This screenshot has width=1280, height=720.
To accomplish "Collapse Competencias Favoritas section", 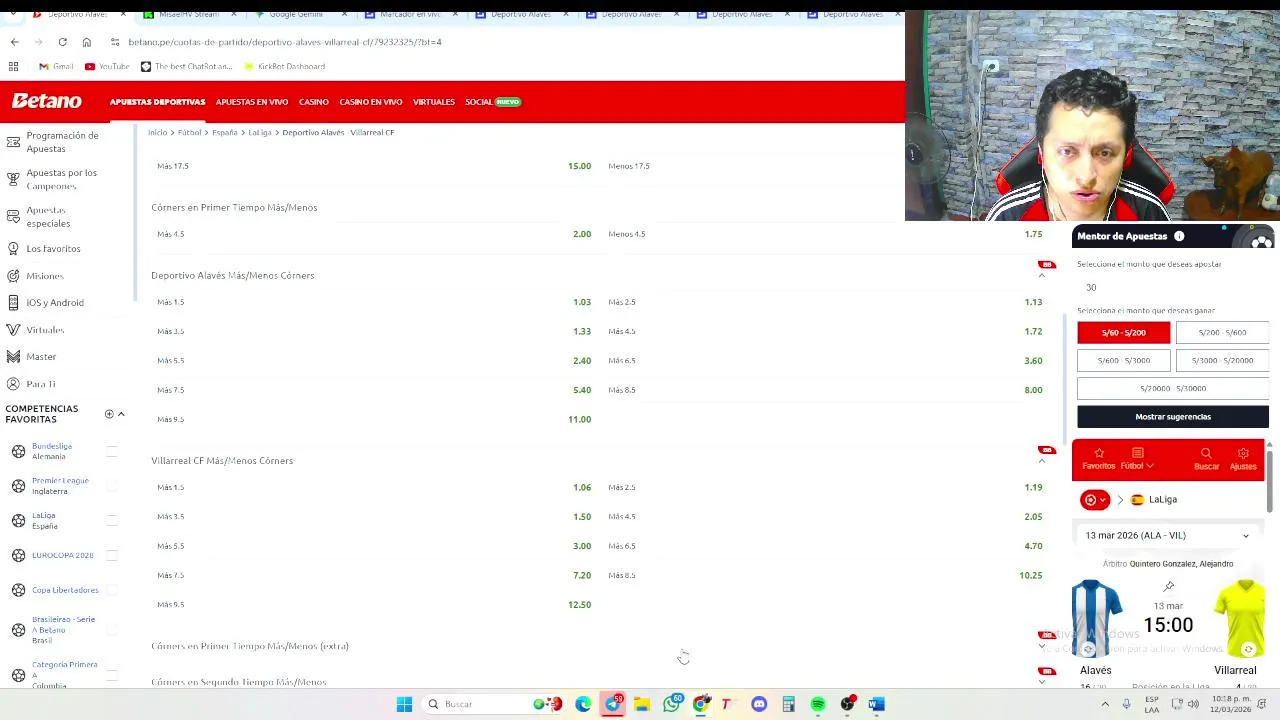I will [121, 414].
